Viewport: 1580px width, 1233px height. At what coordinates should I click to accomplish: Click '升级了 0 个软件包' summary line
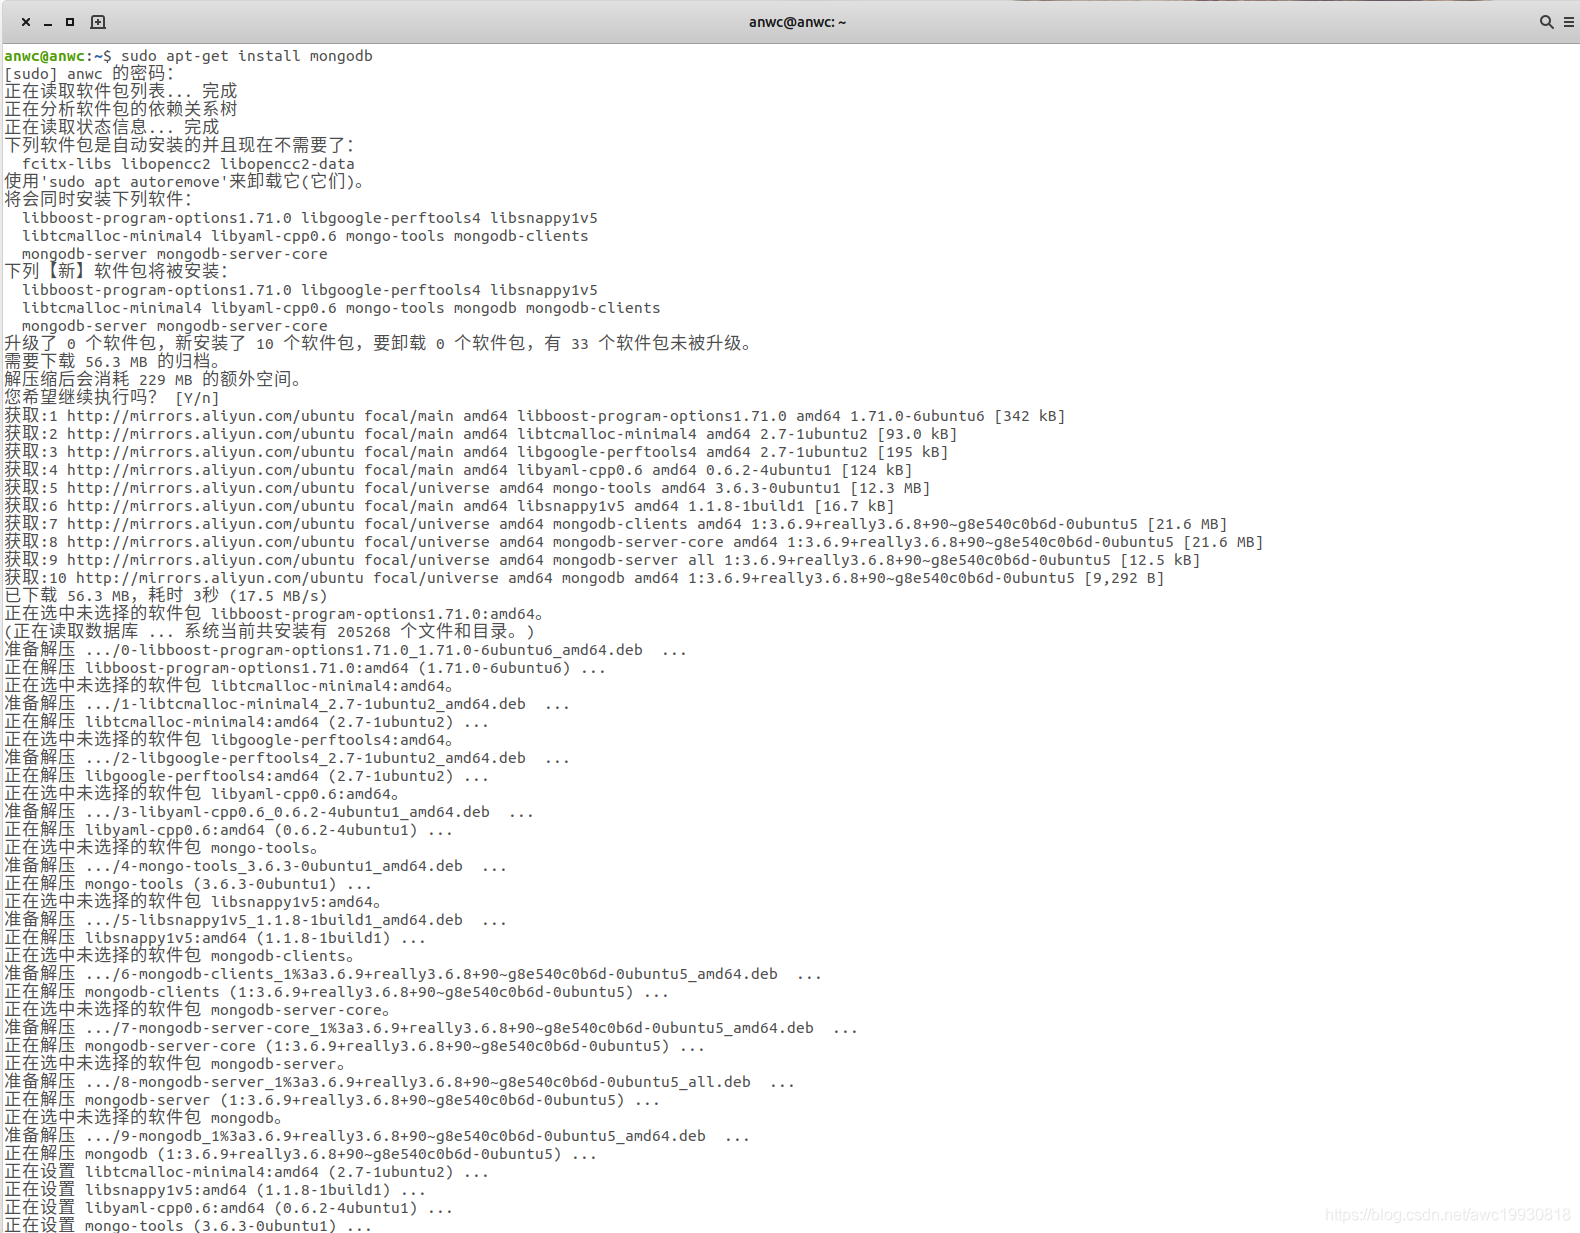click(x=379, y=344)
